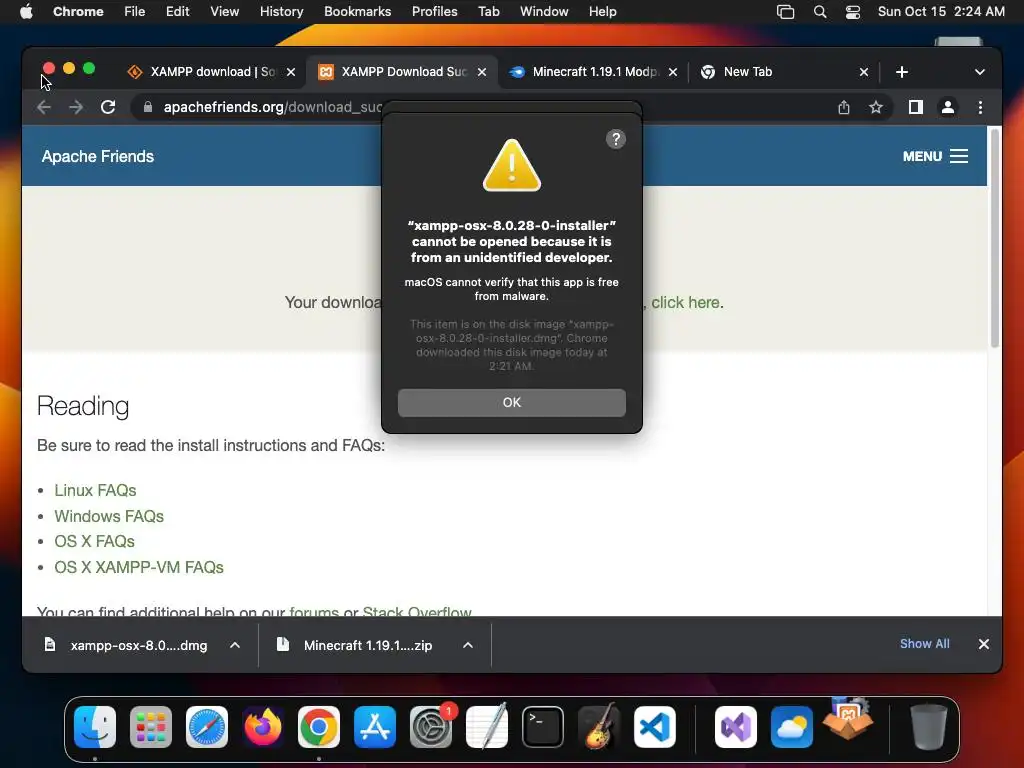Expand options for xampp-osx dmg download

(x=235, y=645)
